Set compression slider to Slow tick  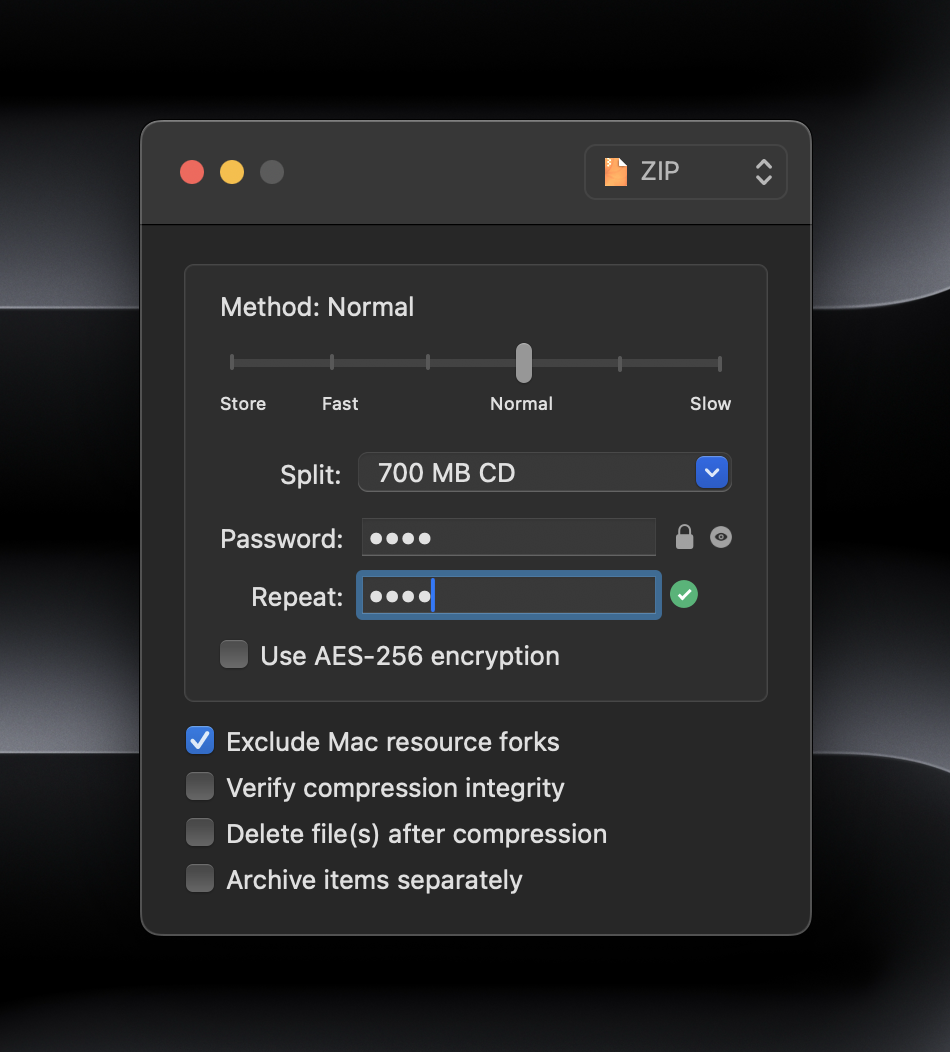point(719,363)
